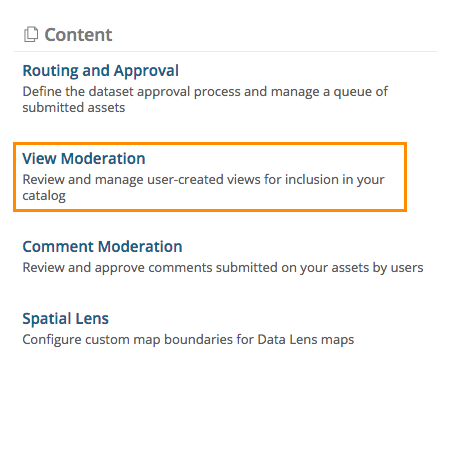Click the user-created views description text

[x=203, y=188]
